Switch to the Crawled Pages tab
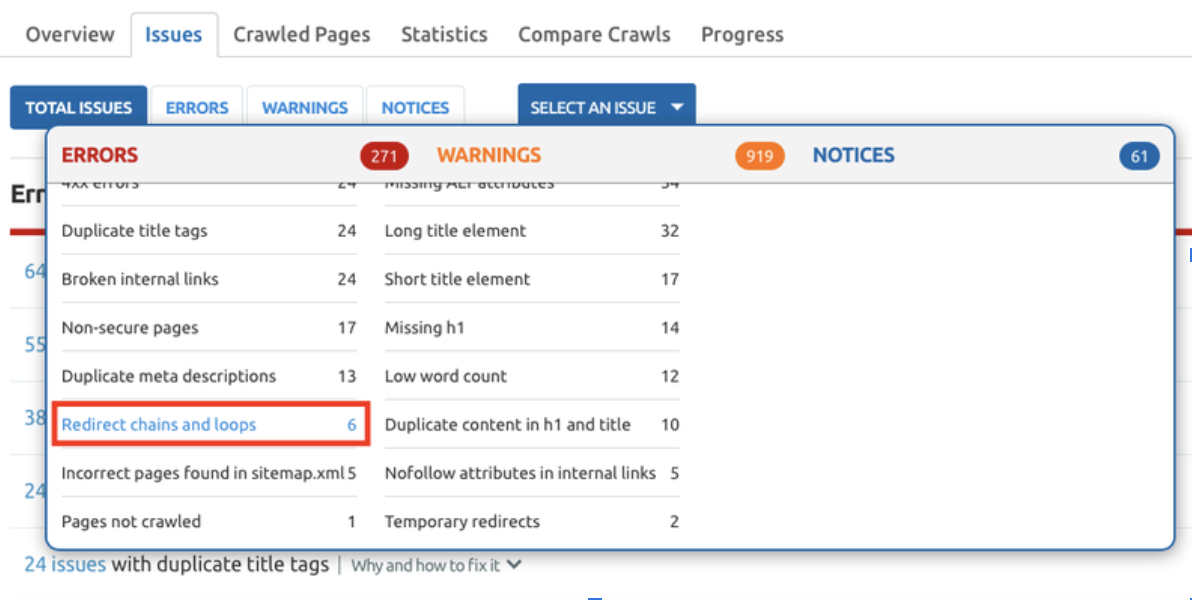The image size is (1192, 600). click(x=301, y=34)
